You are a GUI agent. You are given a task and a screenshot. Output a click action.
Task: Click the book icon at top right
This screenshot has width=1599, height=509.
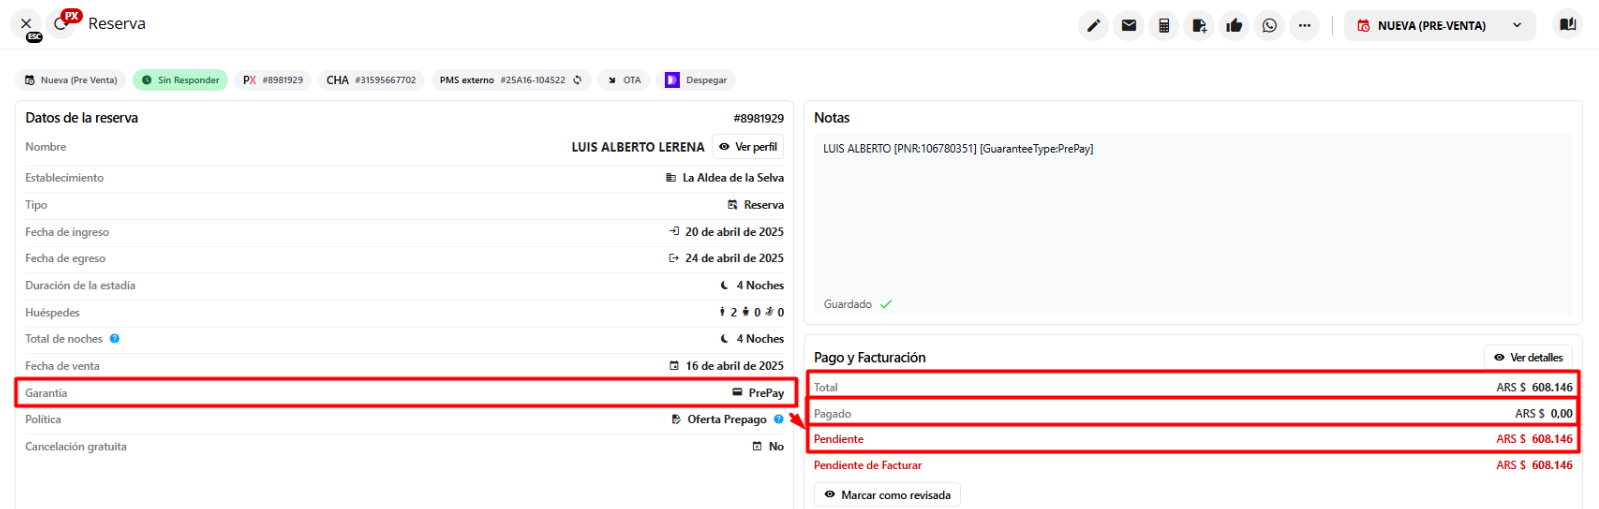pos(1567,25)
